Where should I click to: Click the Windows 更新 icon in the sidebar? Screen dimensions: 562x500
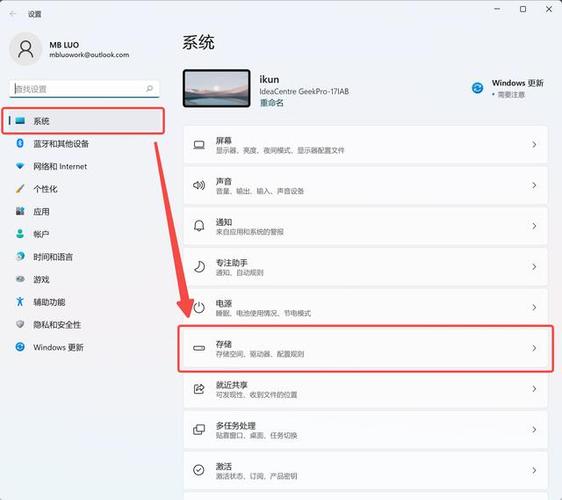click(x=20, y=347)
